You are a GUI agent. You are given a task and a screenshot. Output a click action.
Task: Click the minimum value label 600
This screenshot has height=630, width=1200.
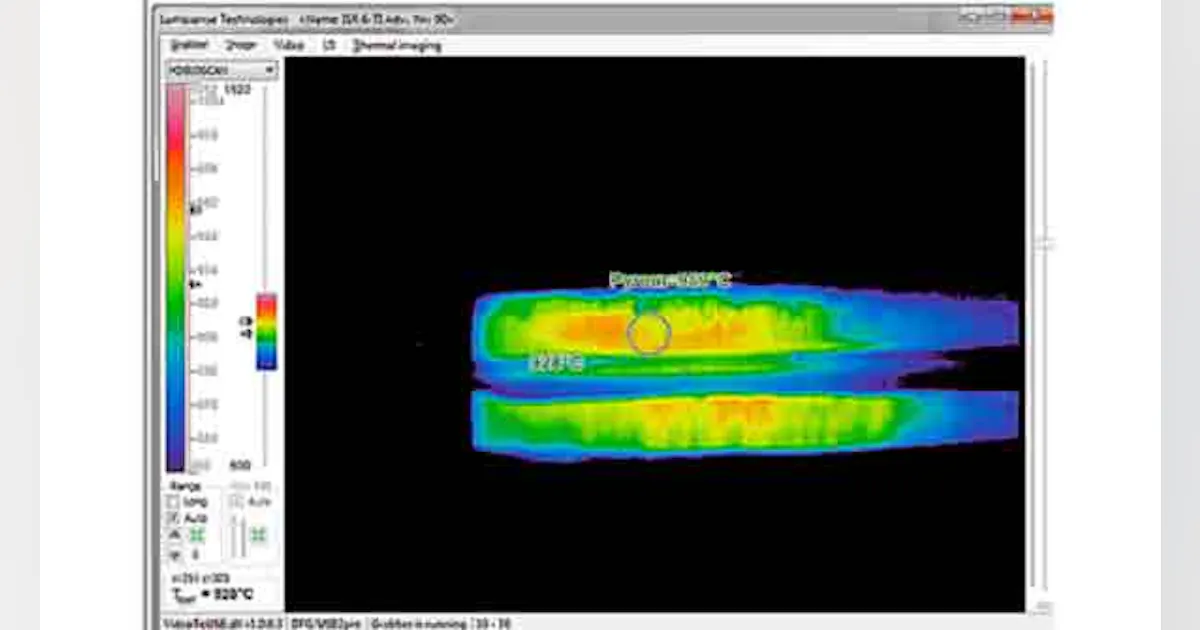click(x=240, y=465)
